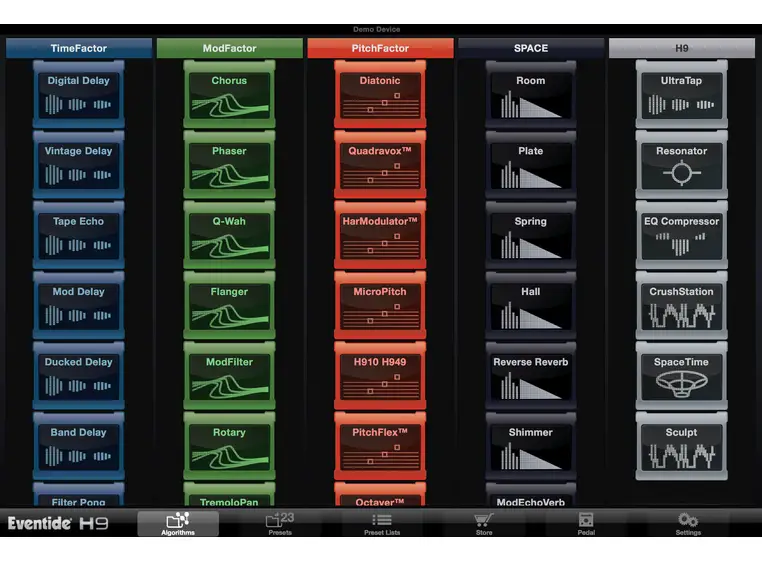762x562 pixels.
Task: Open the Presets tab
Action: (280, 524)
